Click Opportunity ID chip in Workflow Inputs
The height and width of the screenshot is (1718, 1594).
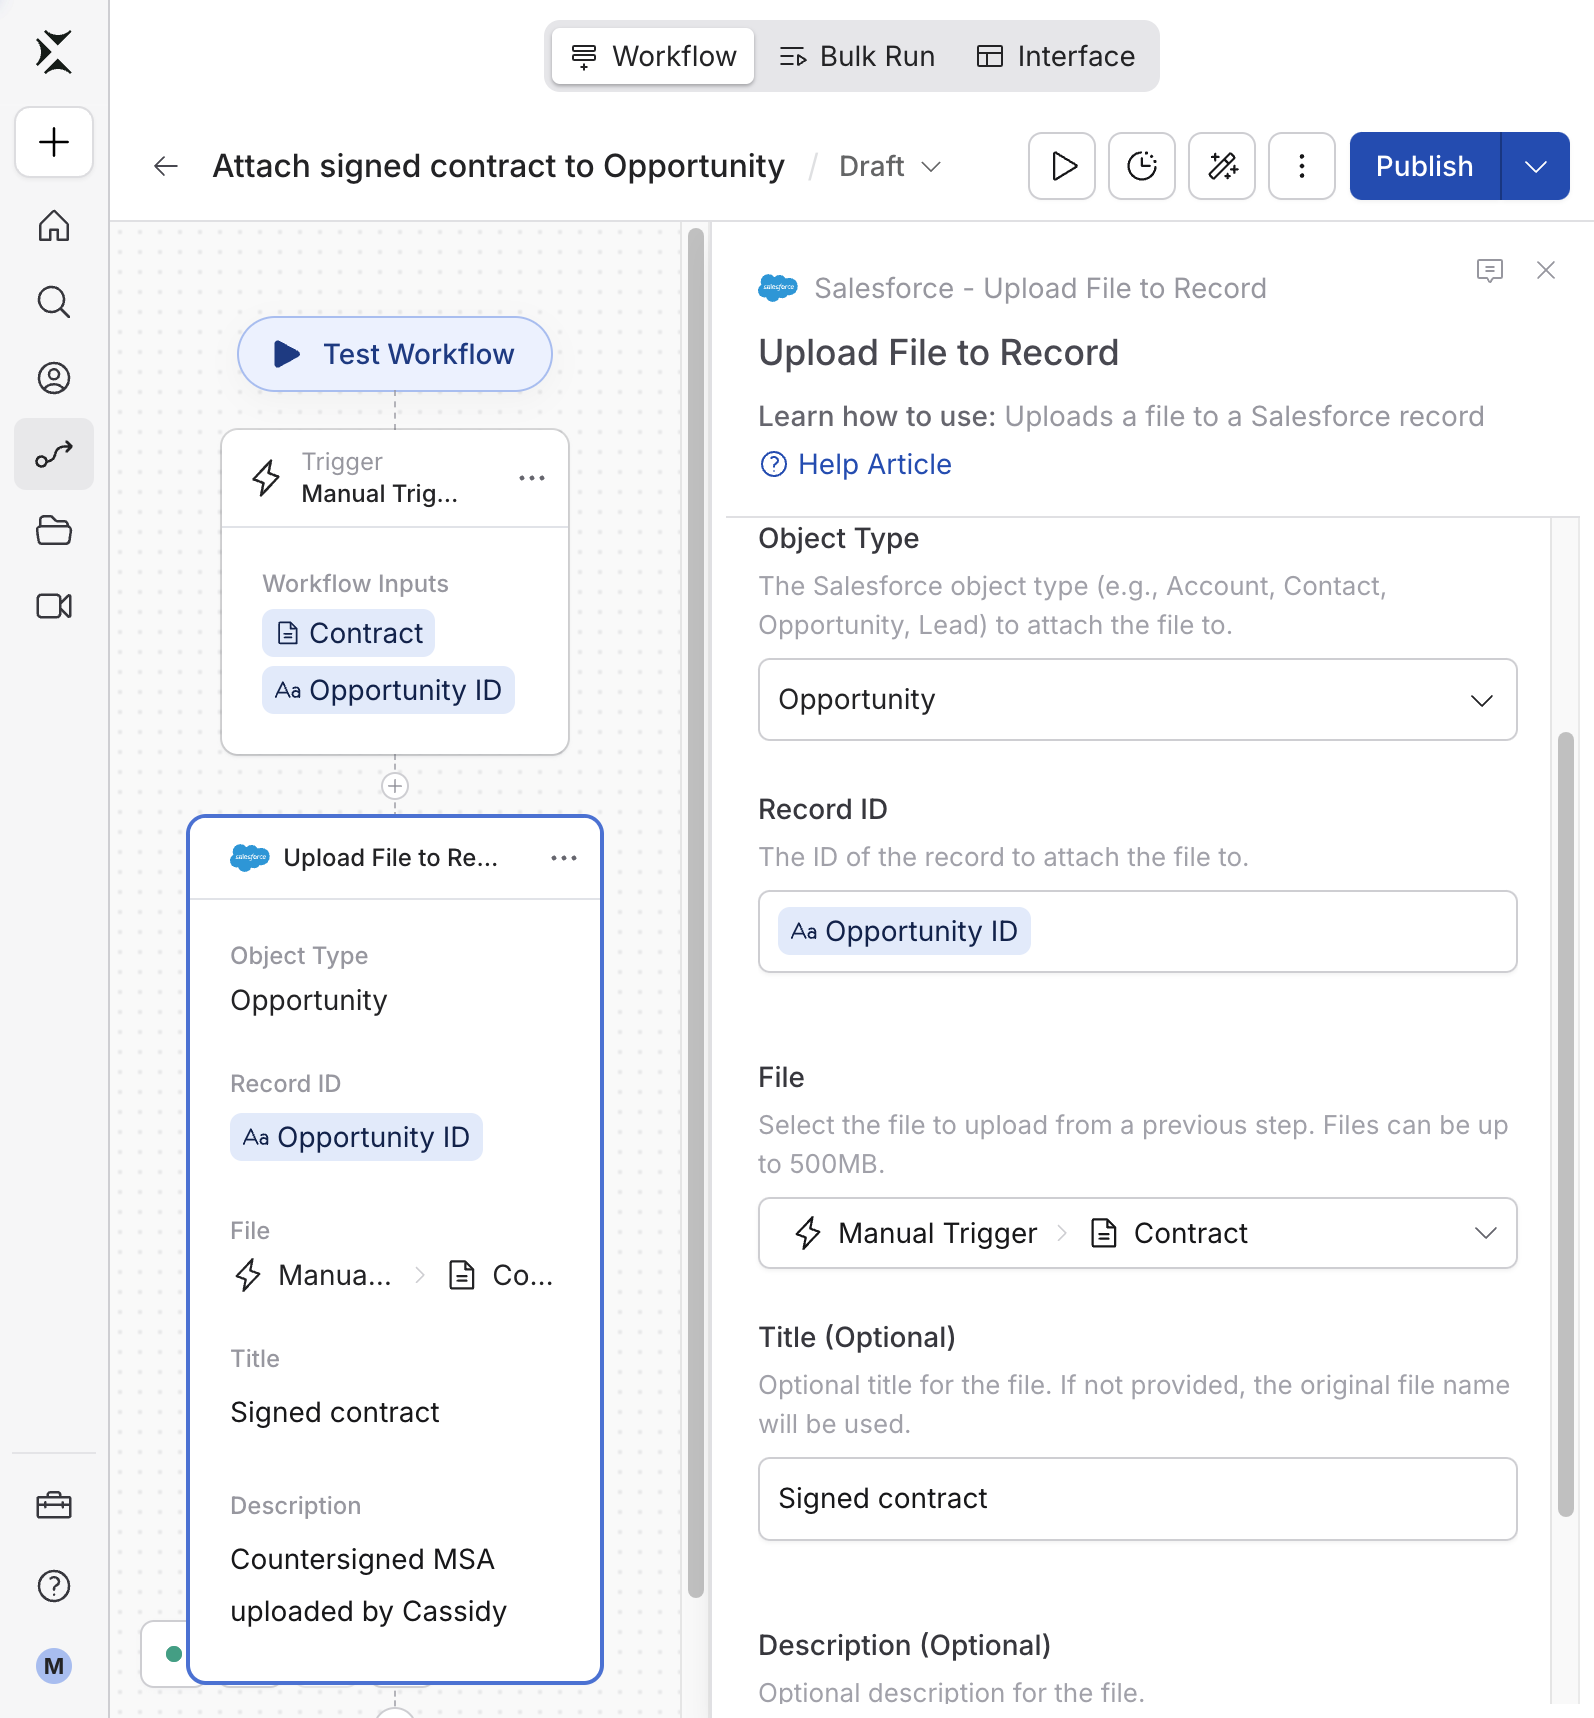[x=388, y=690]
